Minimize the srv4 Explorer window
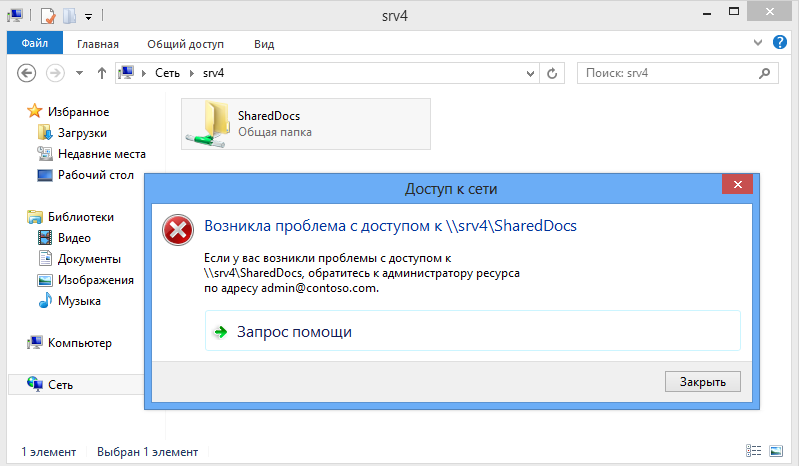Screen dimensions: 799x466 [706, 13]
